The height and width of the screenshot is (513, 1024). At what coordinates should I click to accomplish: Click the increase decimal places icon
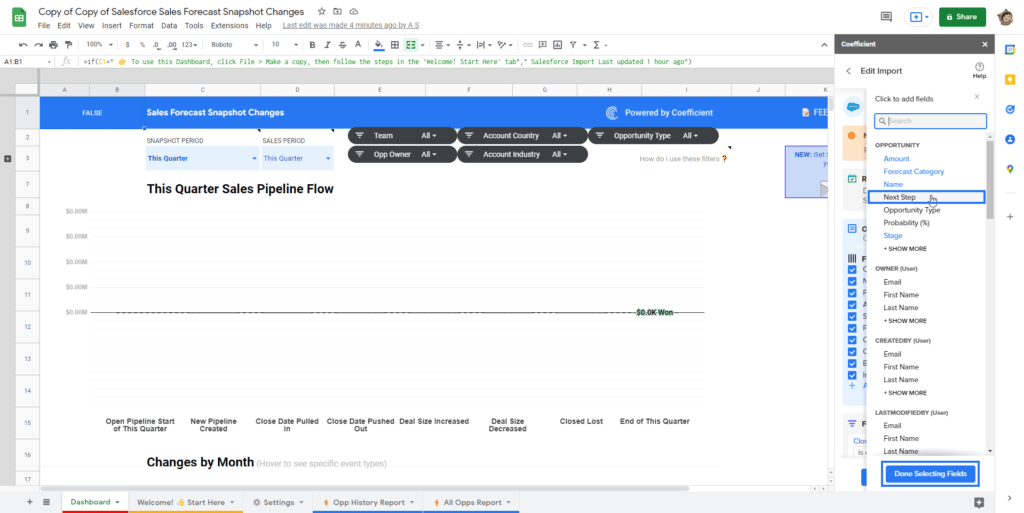pyautogui.click(x=172, y=44)
